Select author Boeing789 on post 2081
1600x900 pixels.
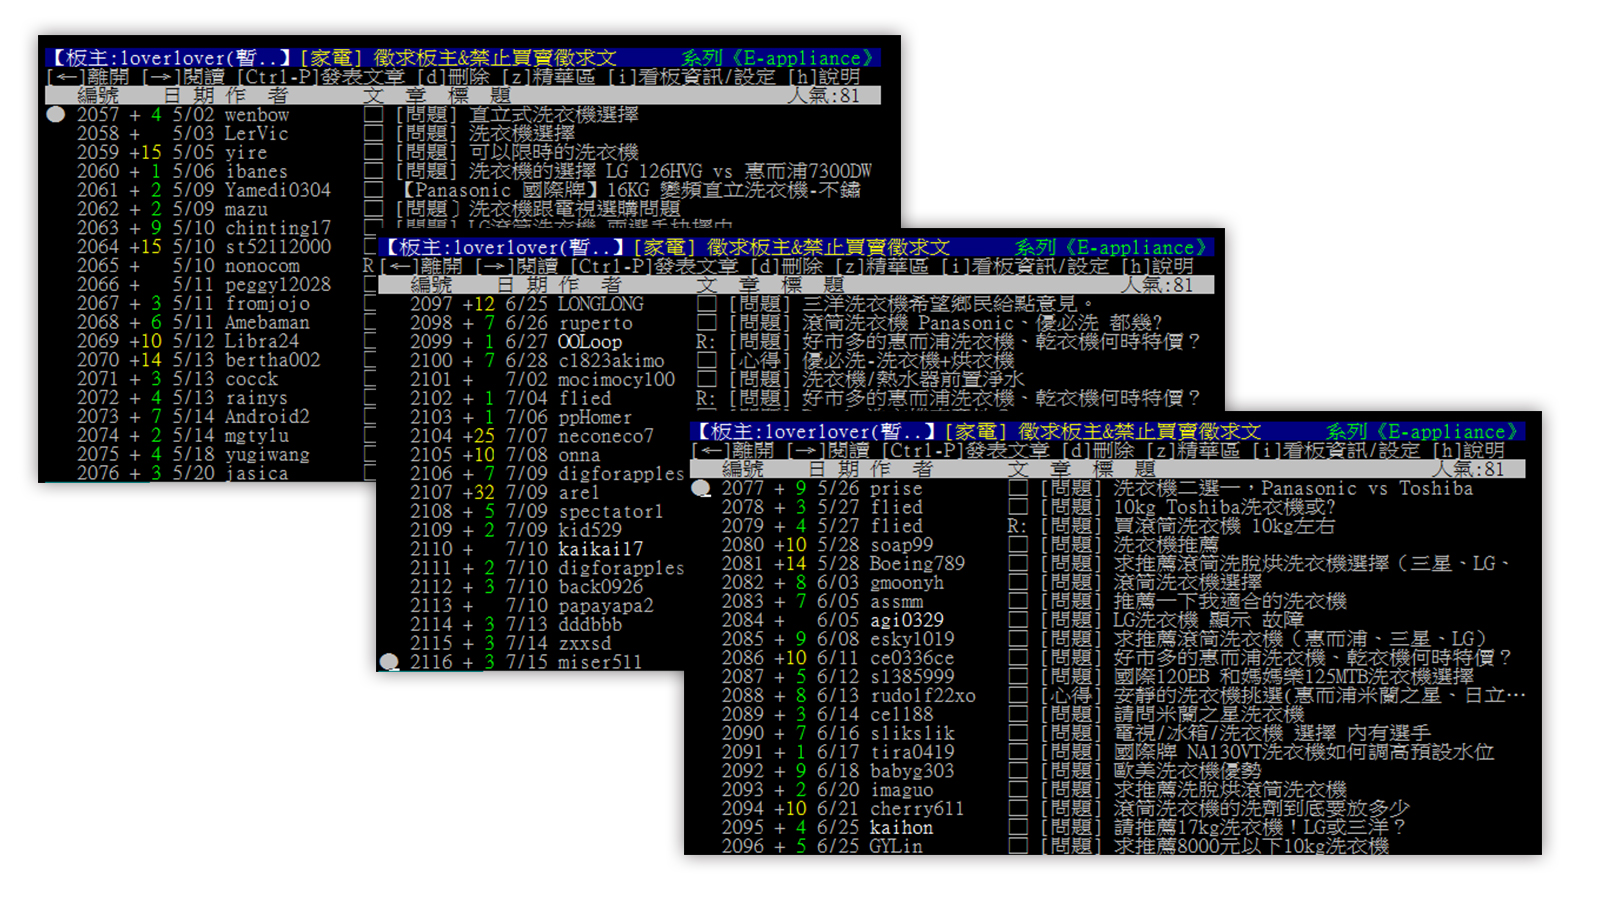pos(917,564)
